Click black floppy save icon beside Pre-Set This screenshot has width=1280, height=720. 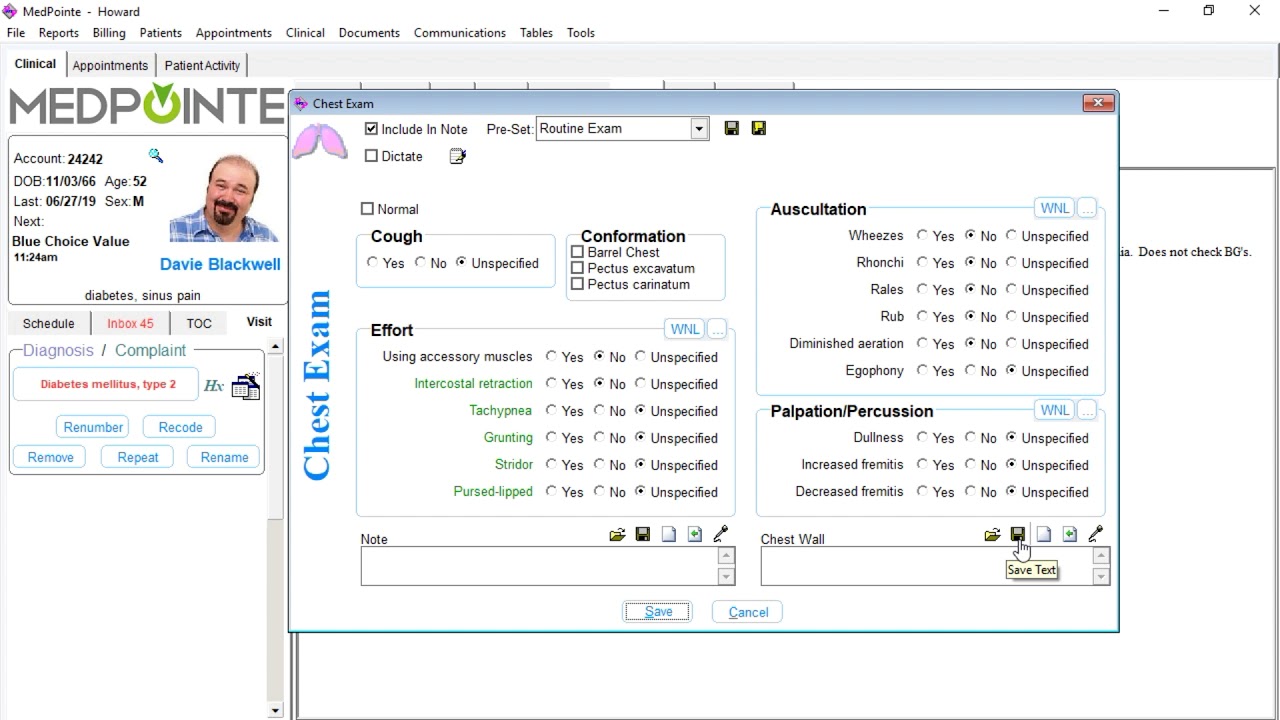(x=732, y=128)
